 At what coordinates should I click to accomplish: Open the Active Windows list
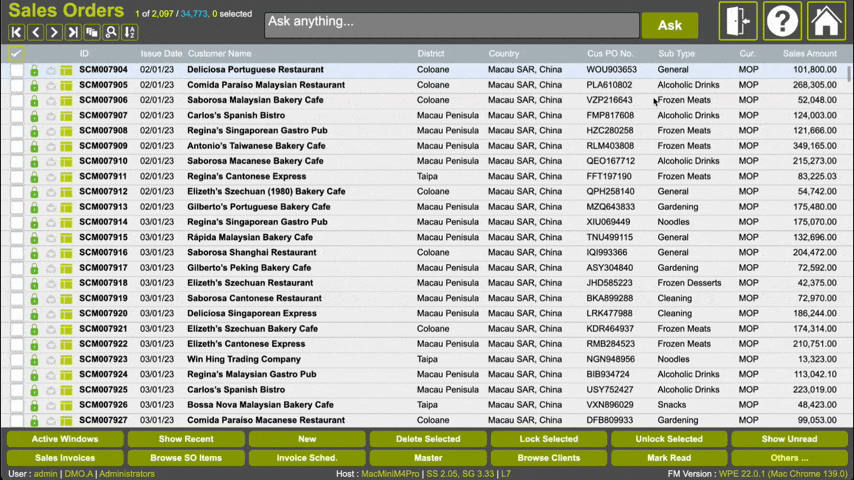tap(65, 439)
